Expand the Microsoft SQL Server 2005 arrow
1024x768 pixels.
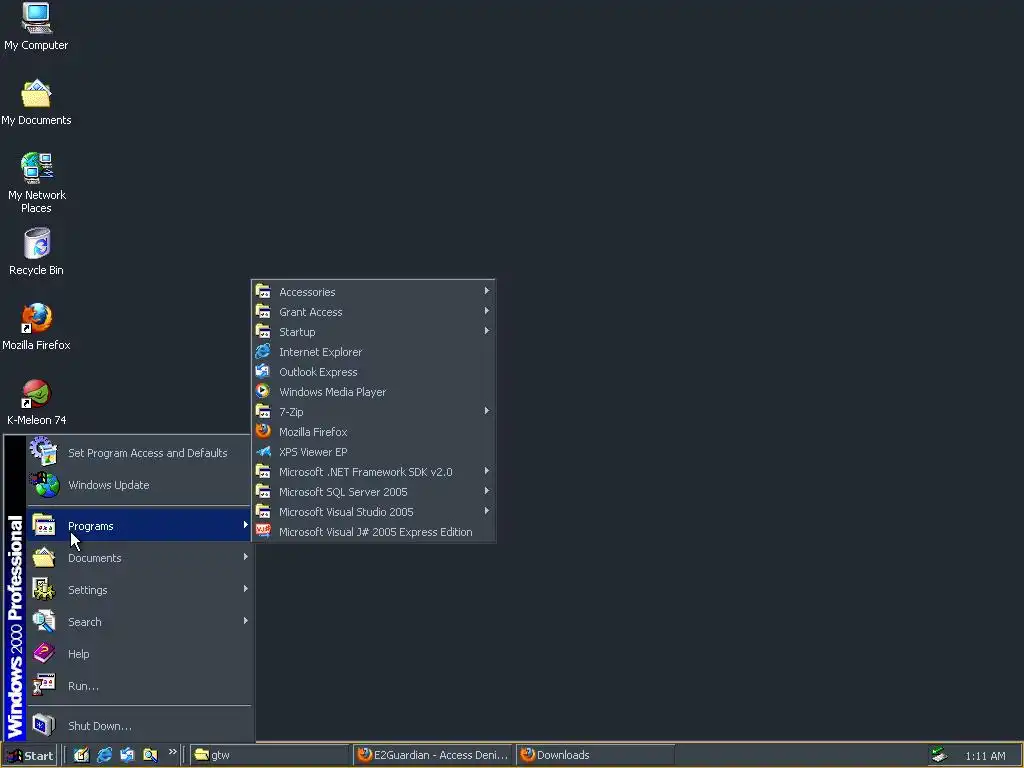[487, 490]
